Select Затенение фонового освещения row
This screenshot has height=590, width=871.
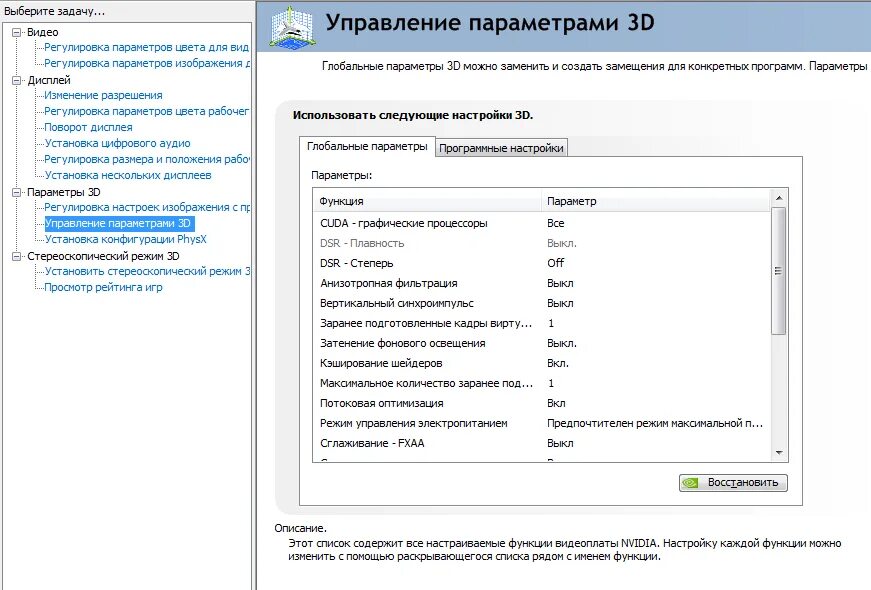[542, 343]
